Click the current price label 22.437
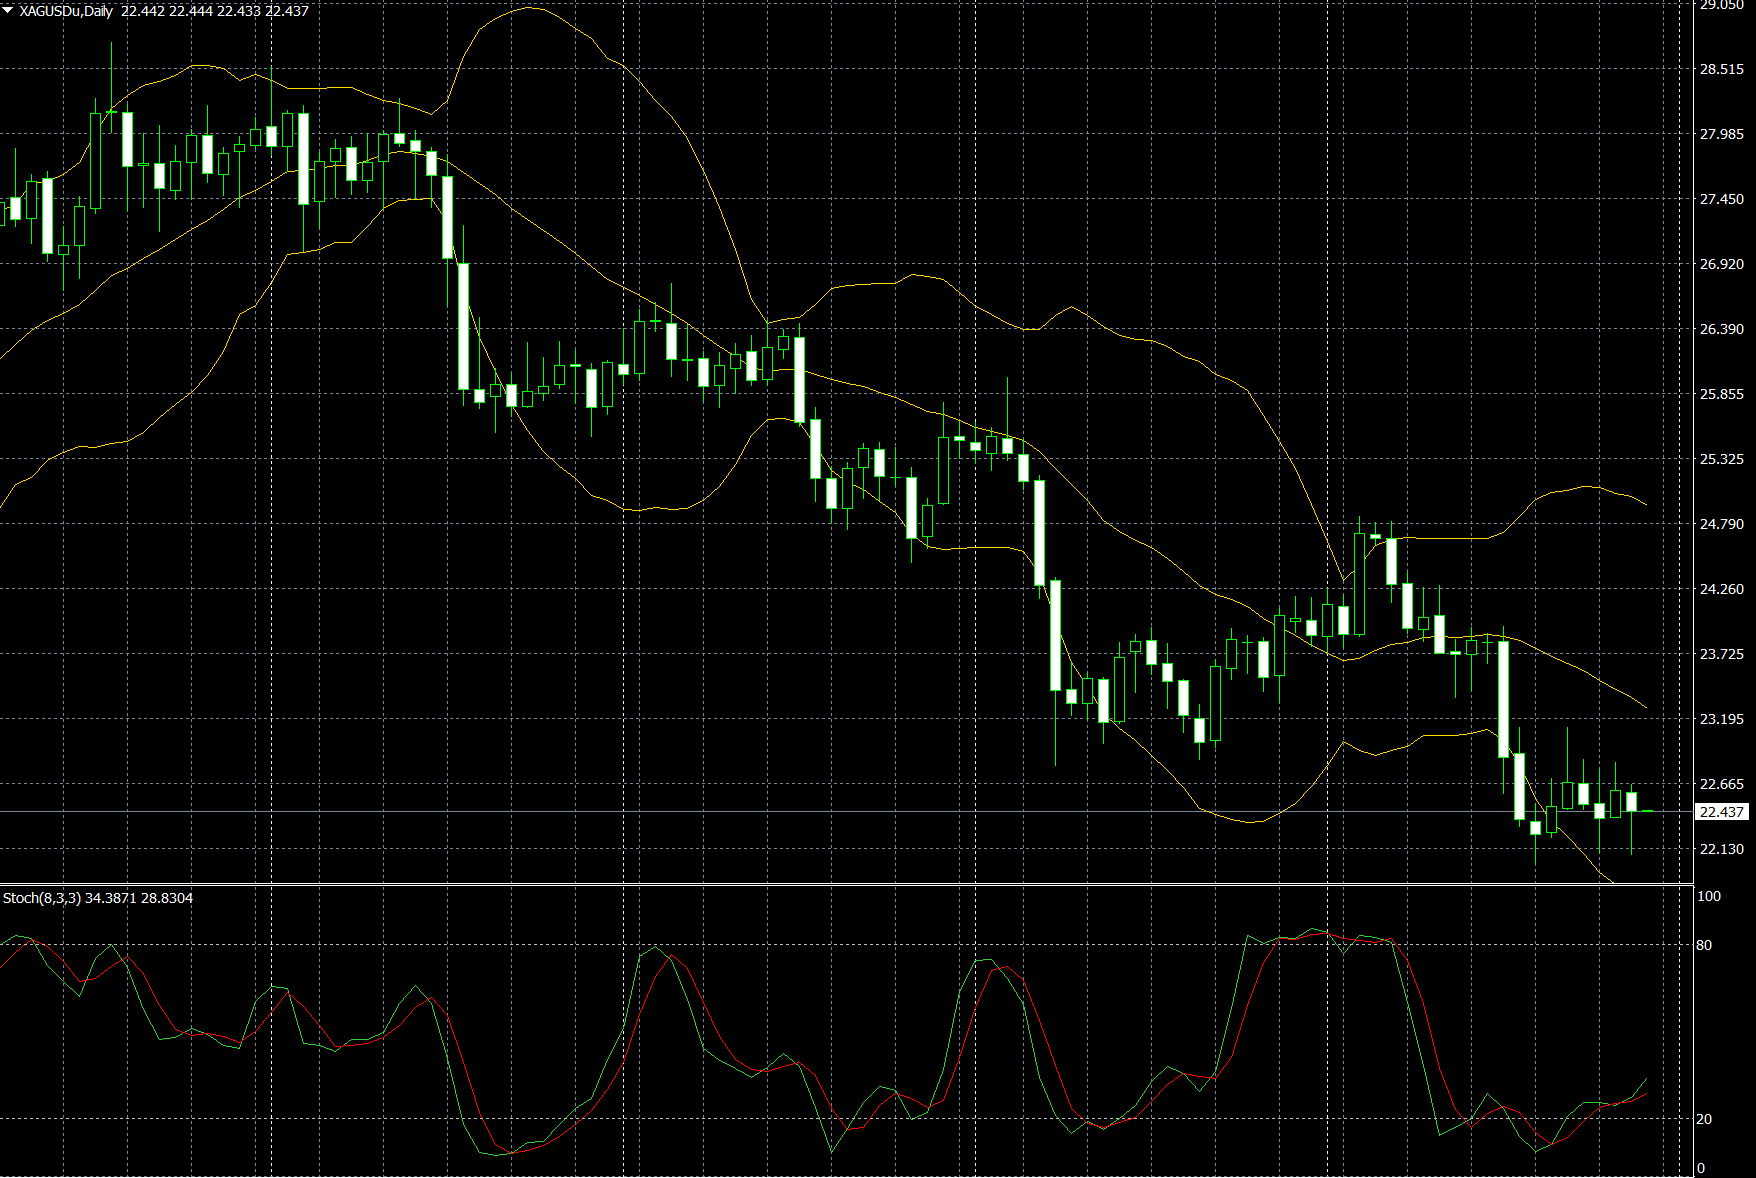The width and height of the screenshot is (1756, 1178). [1722, 812]
